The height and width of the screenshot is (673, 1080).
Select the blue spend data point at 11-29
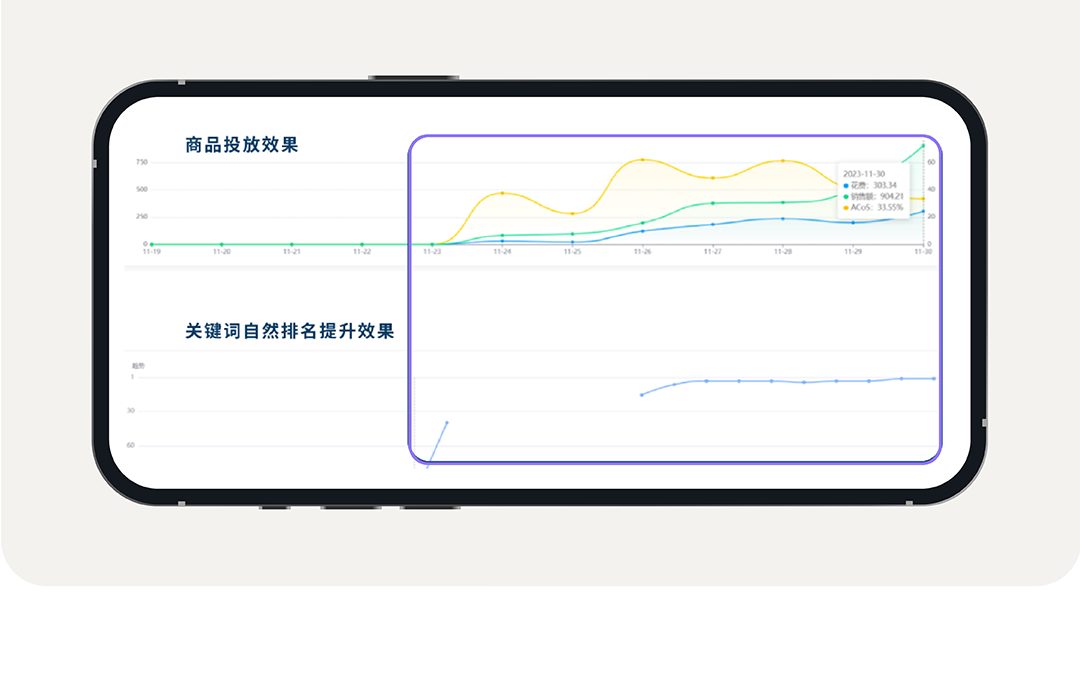(853, 222)
